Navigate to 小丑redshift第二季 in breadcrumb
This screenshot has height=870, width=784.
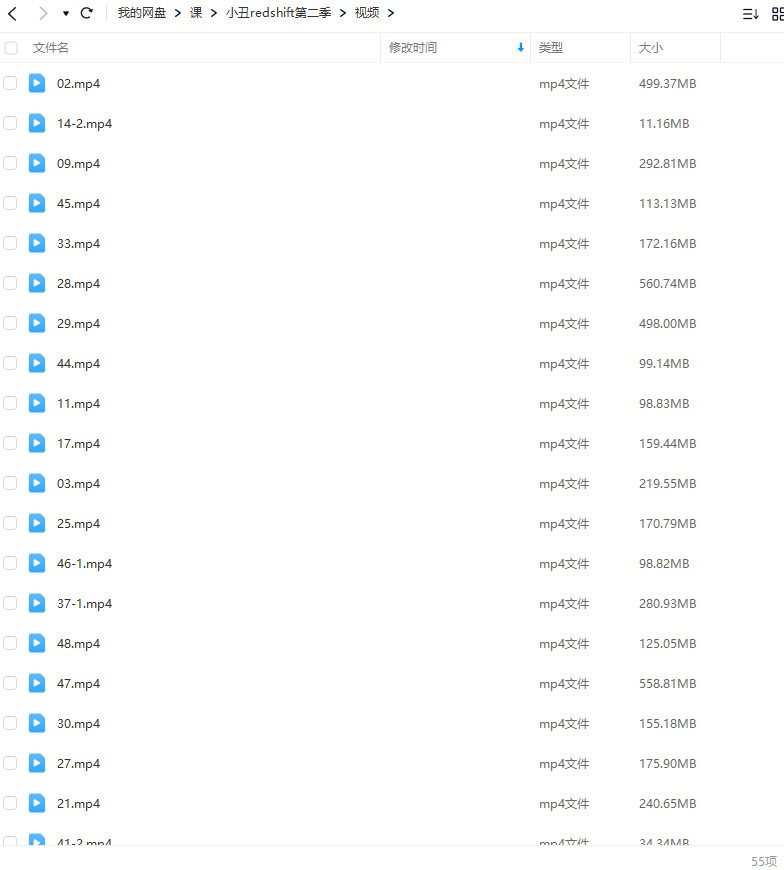click(279, 13)
